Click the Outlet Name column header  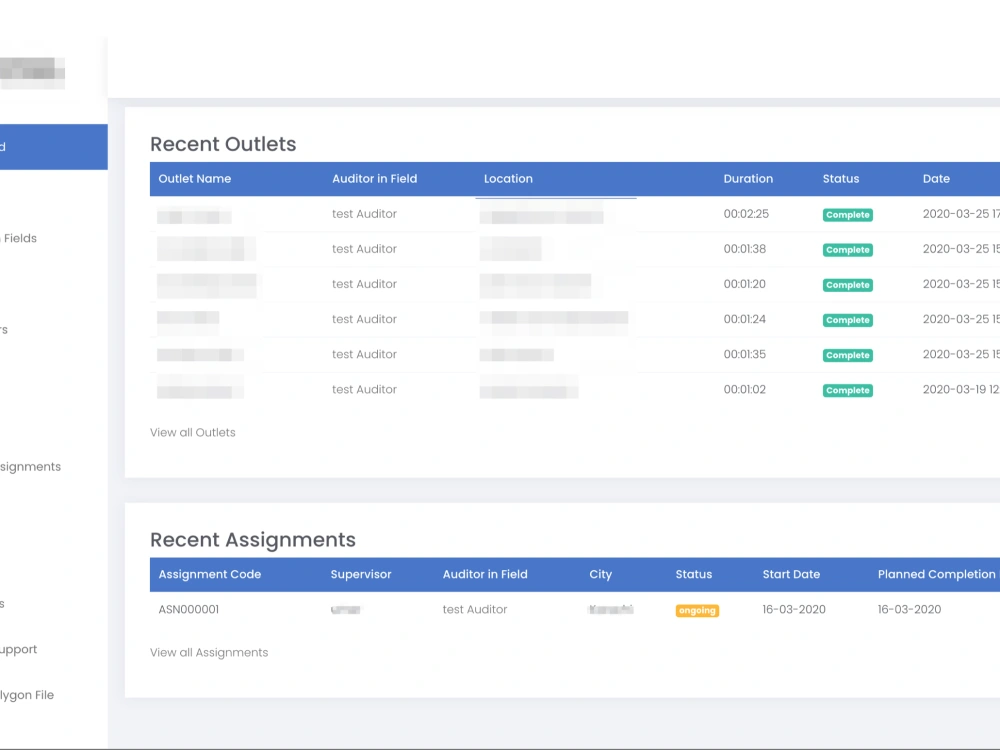[x=195, y=179]
